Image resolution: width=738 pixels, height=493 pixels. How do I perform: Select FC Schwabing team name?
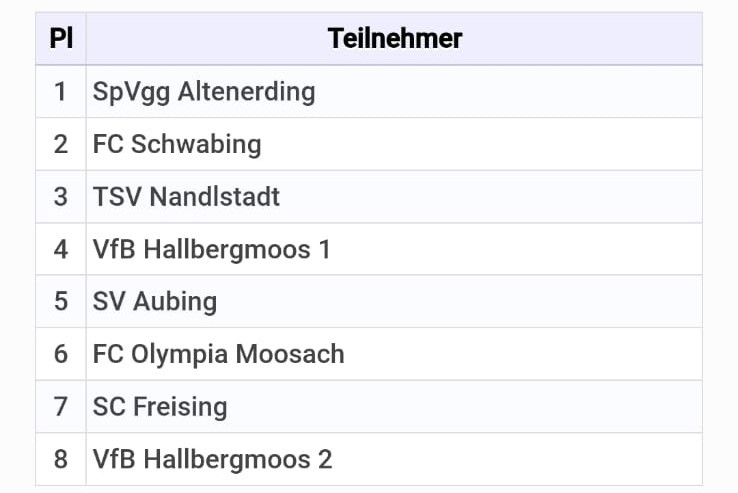point(177,144)
